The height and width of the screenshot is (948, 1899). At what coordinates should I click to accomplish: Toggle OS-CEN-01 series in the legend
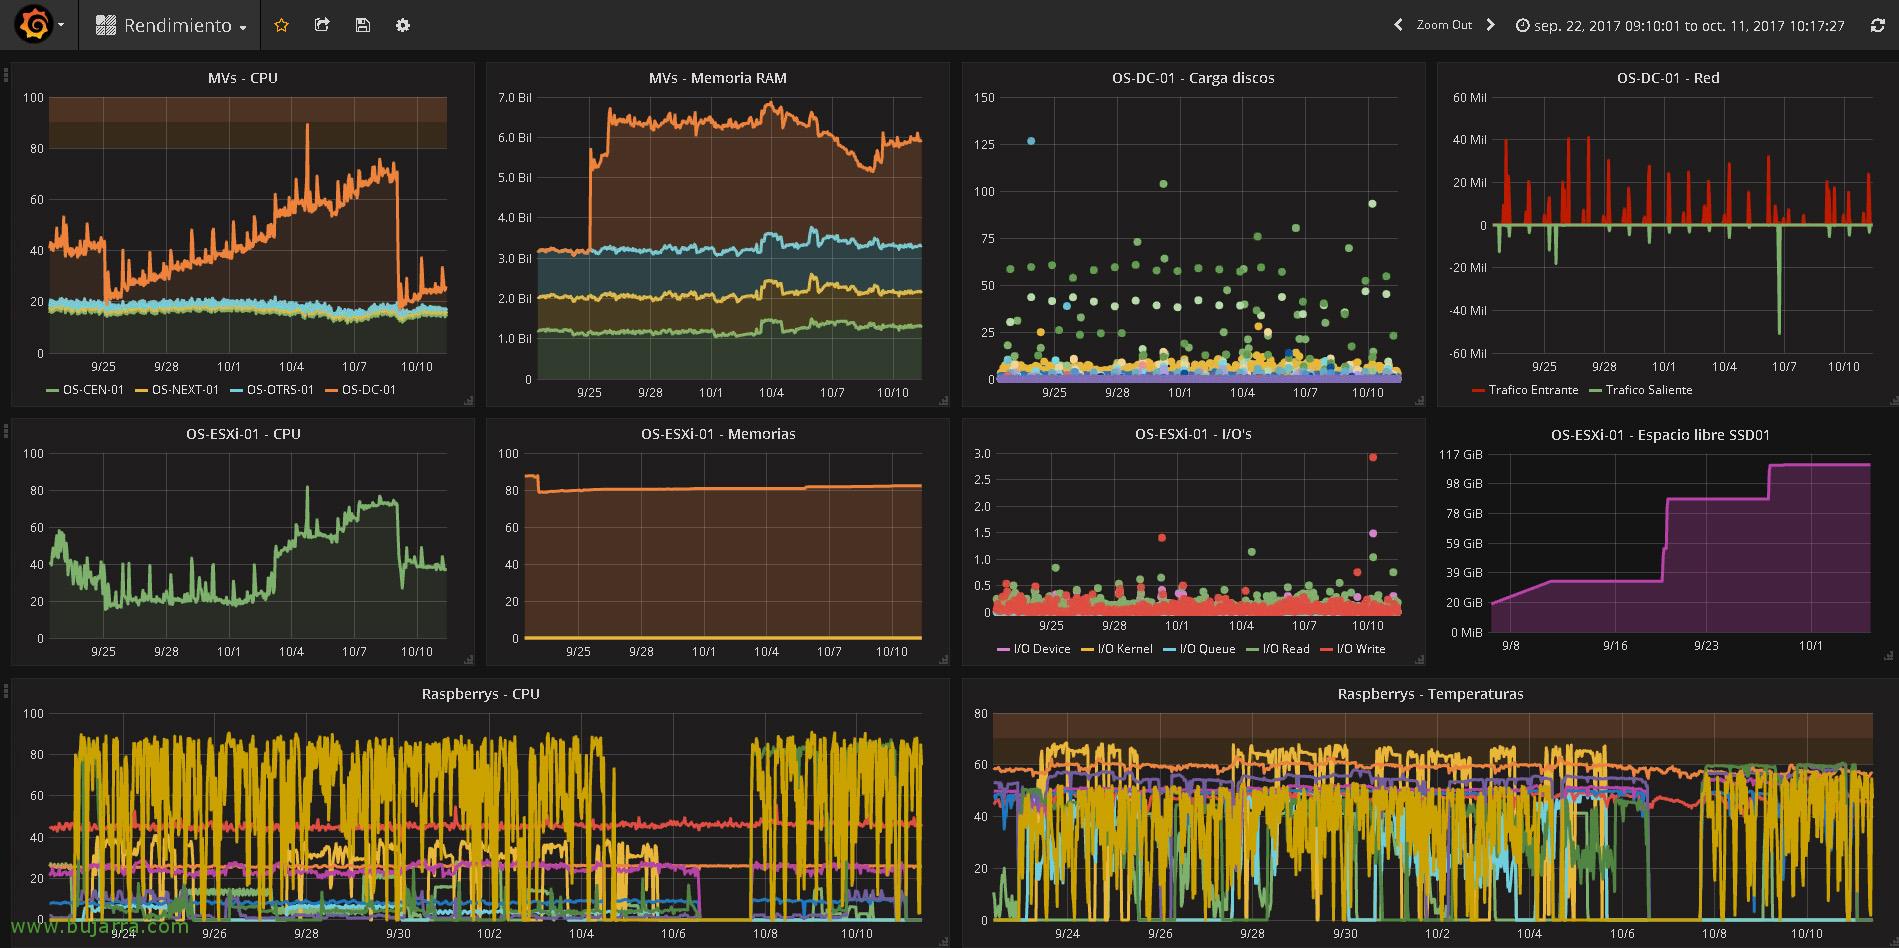92,390
